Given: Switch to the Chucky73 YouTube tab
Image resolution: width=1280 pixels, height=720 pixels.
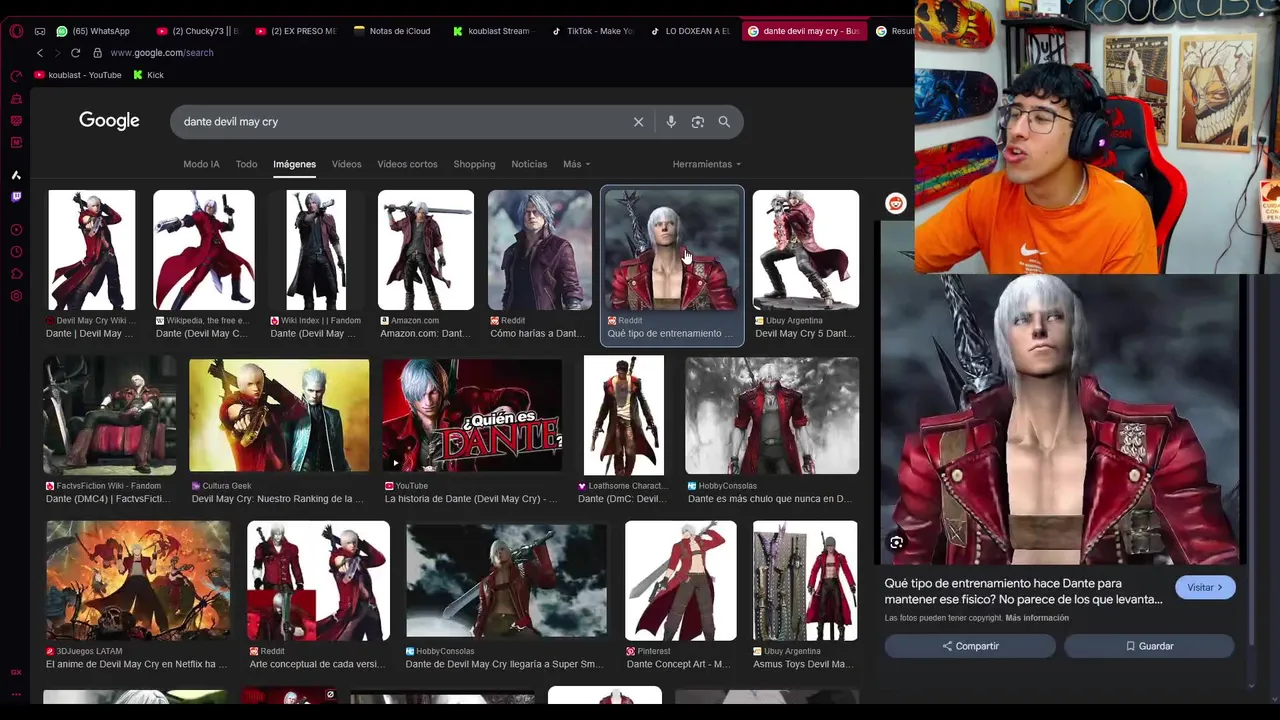Looking at the screenshot, I should tap(197, 31).
